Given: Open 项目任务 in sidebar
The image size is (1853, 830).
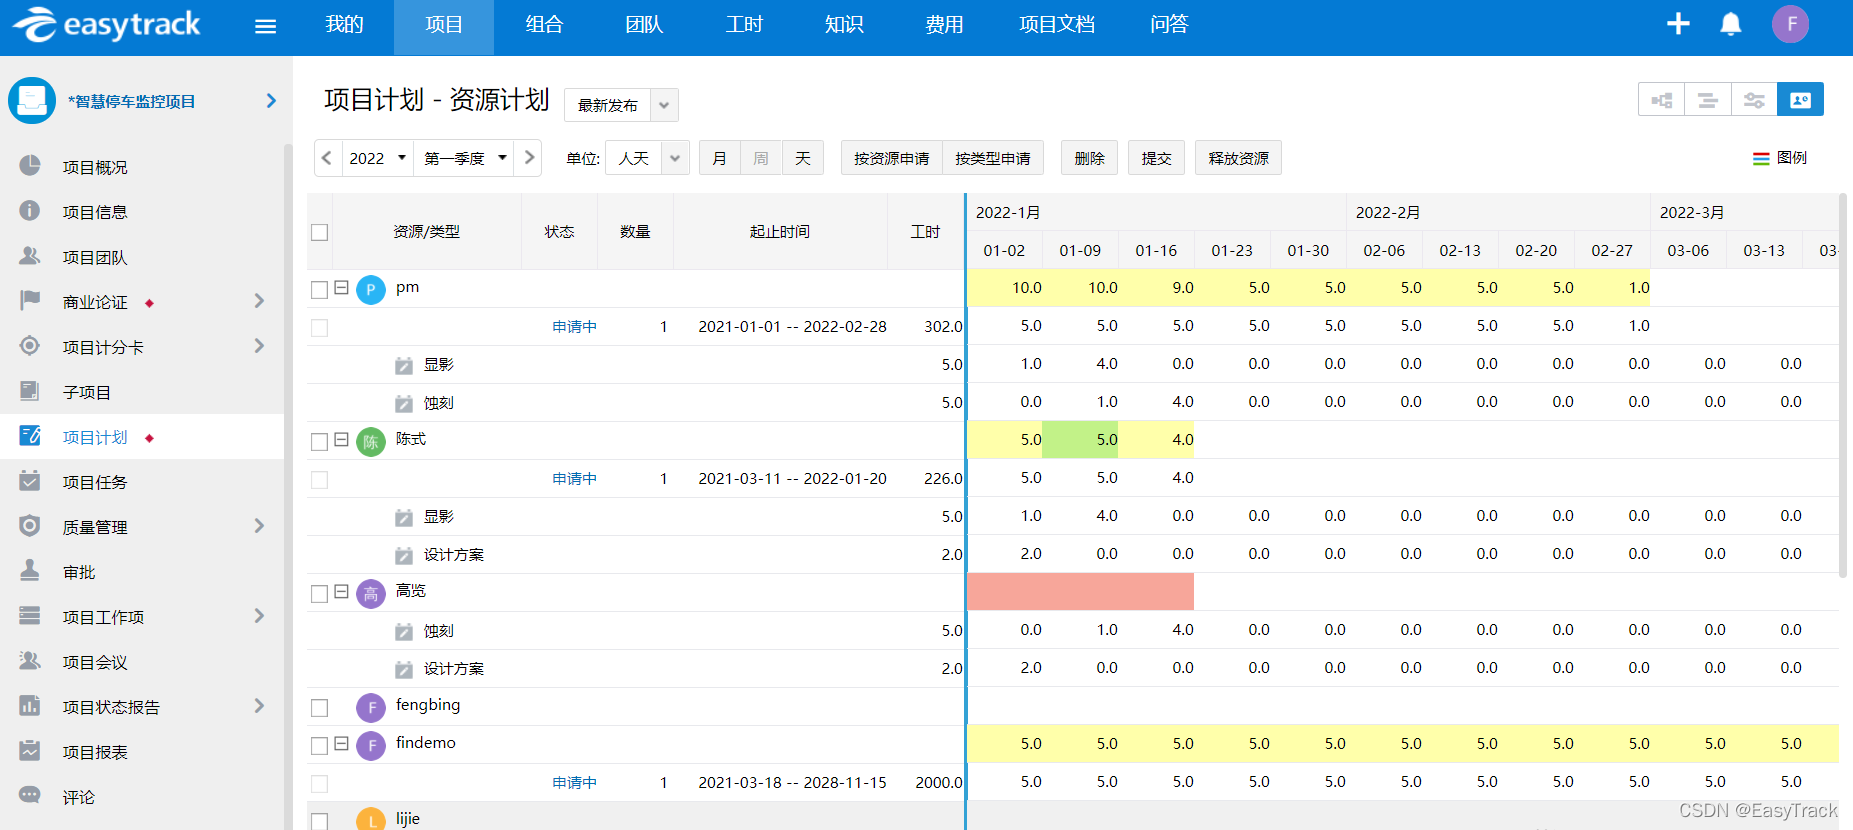Looking at the screenshot, I should click(x=95, y=482).
